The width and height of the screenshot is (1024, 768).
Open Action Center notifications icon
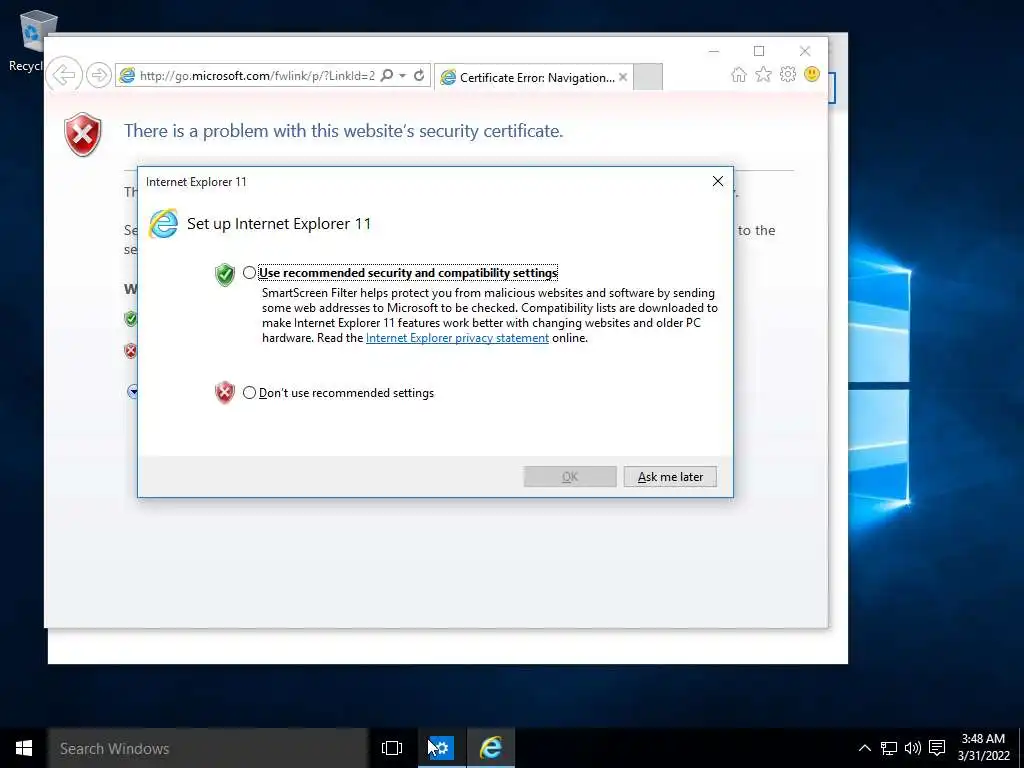937,748
